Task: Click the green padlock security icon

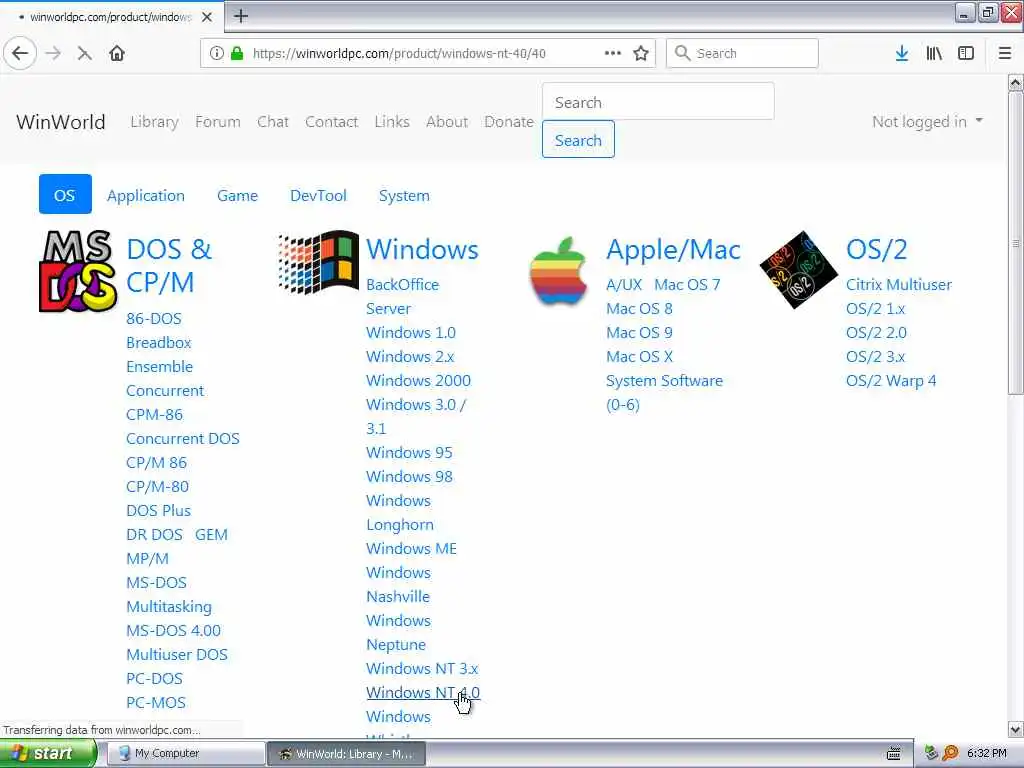Action: (237, 53)
